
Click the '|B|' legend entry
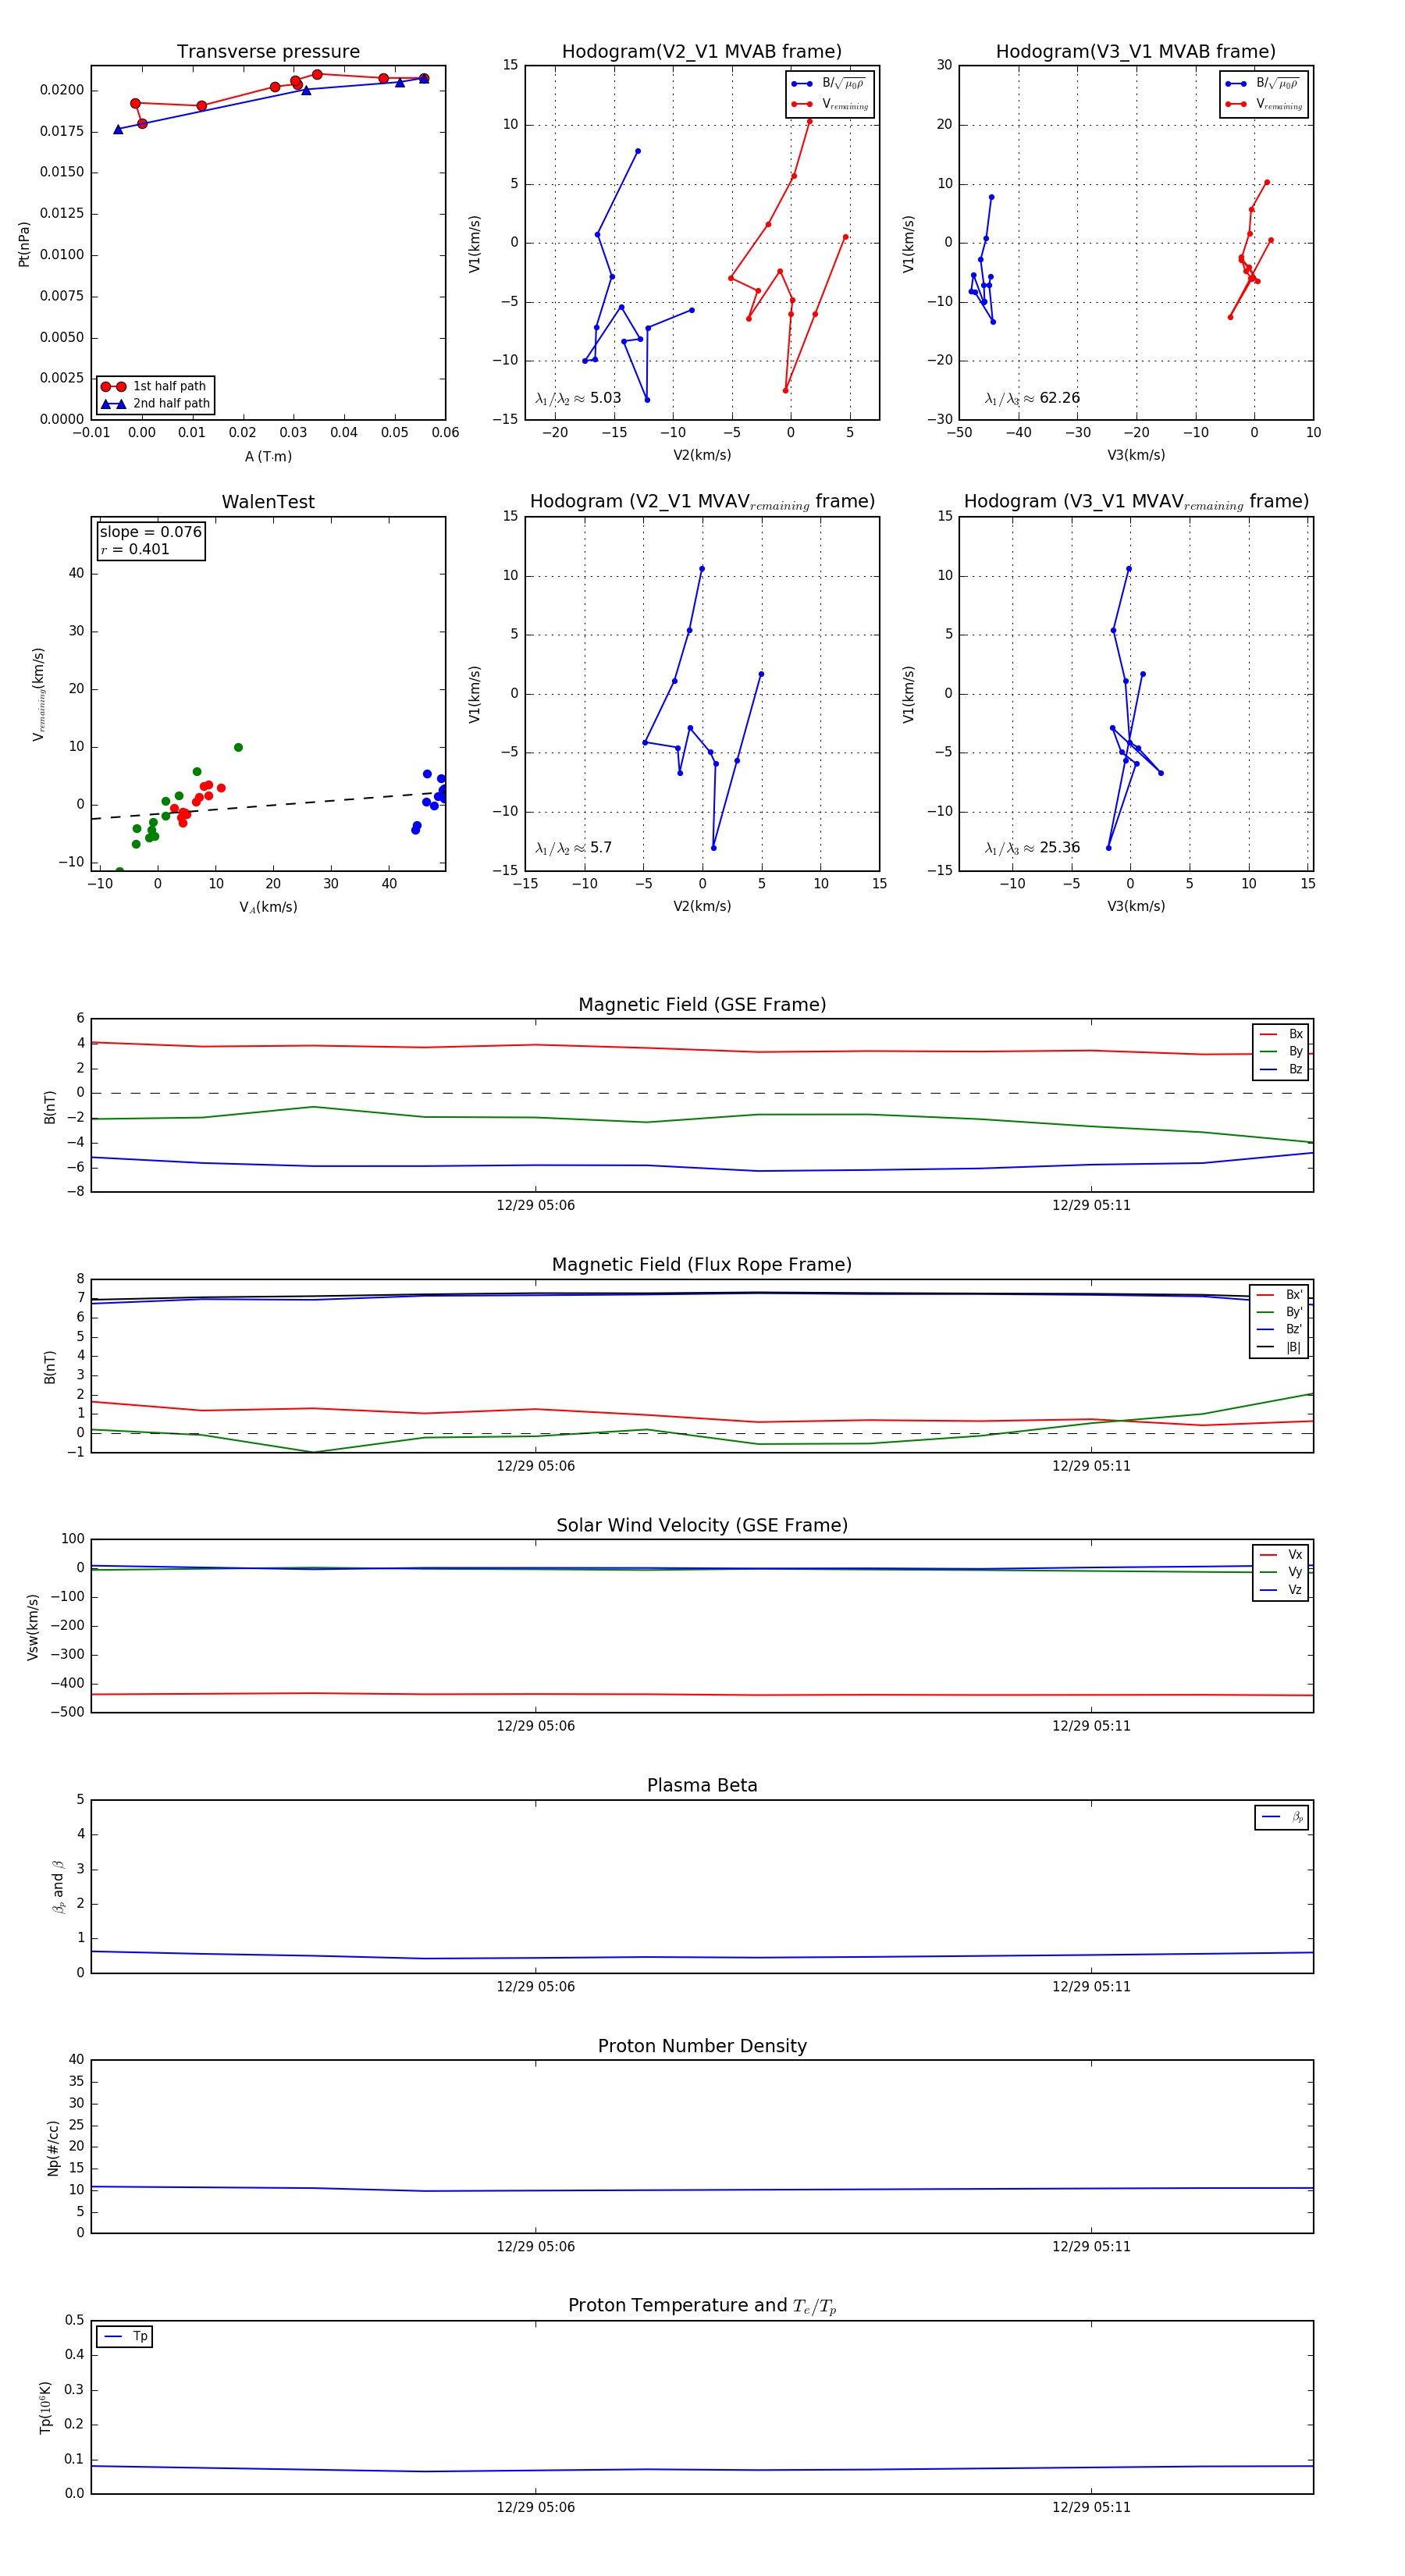click(x=1280, y=1347)
